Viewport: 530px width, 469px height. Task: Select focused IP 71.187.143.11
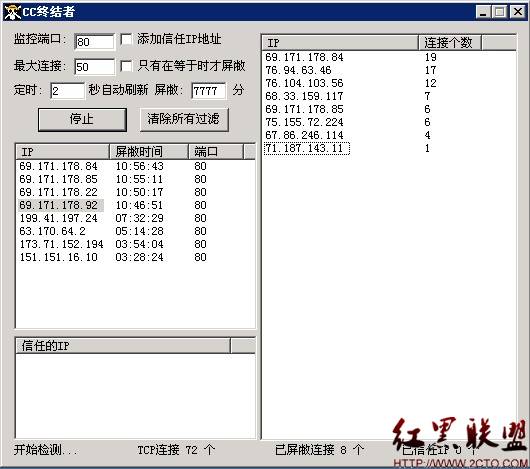pyautogui.click(x=307, y=148)
